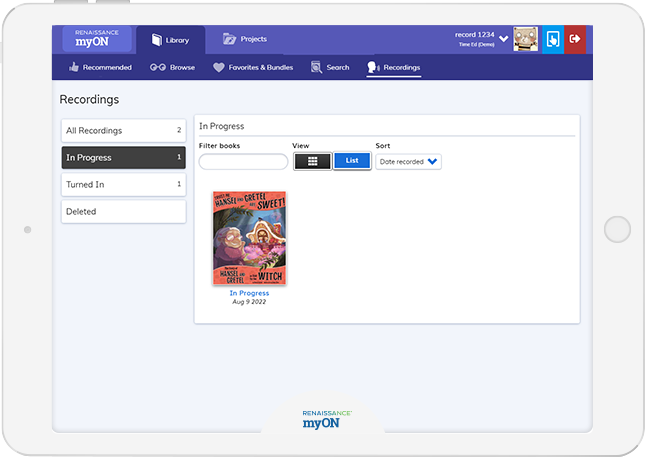The image size is (645, 457).
Task: Click the Filter books input field
Action: click(x=243, y=162)
